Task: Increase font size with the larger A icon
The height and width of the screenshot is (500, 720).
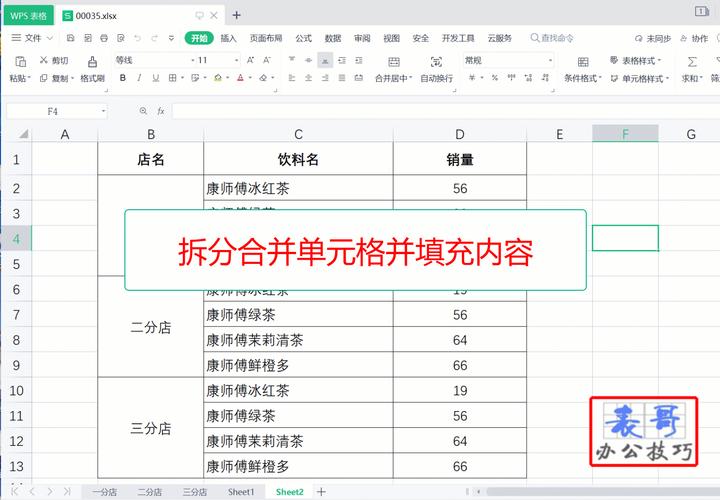Action: (x=250, y=60)
